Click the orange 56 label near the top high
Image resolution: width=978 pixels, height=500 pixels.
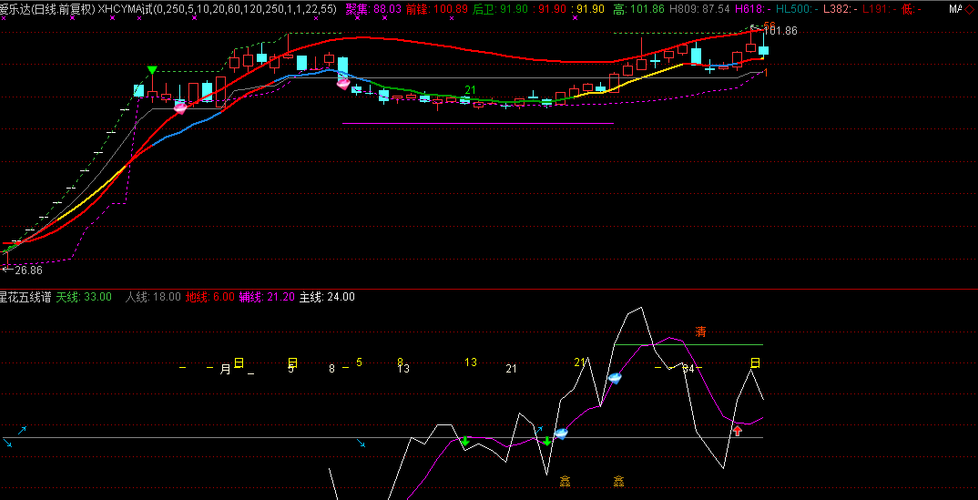click(x=770, y=26)
